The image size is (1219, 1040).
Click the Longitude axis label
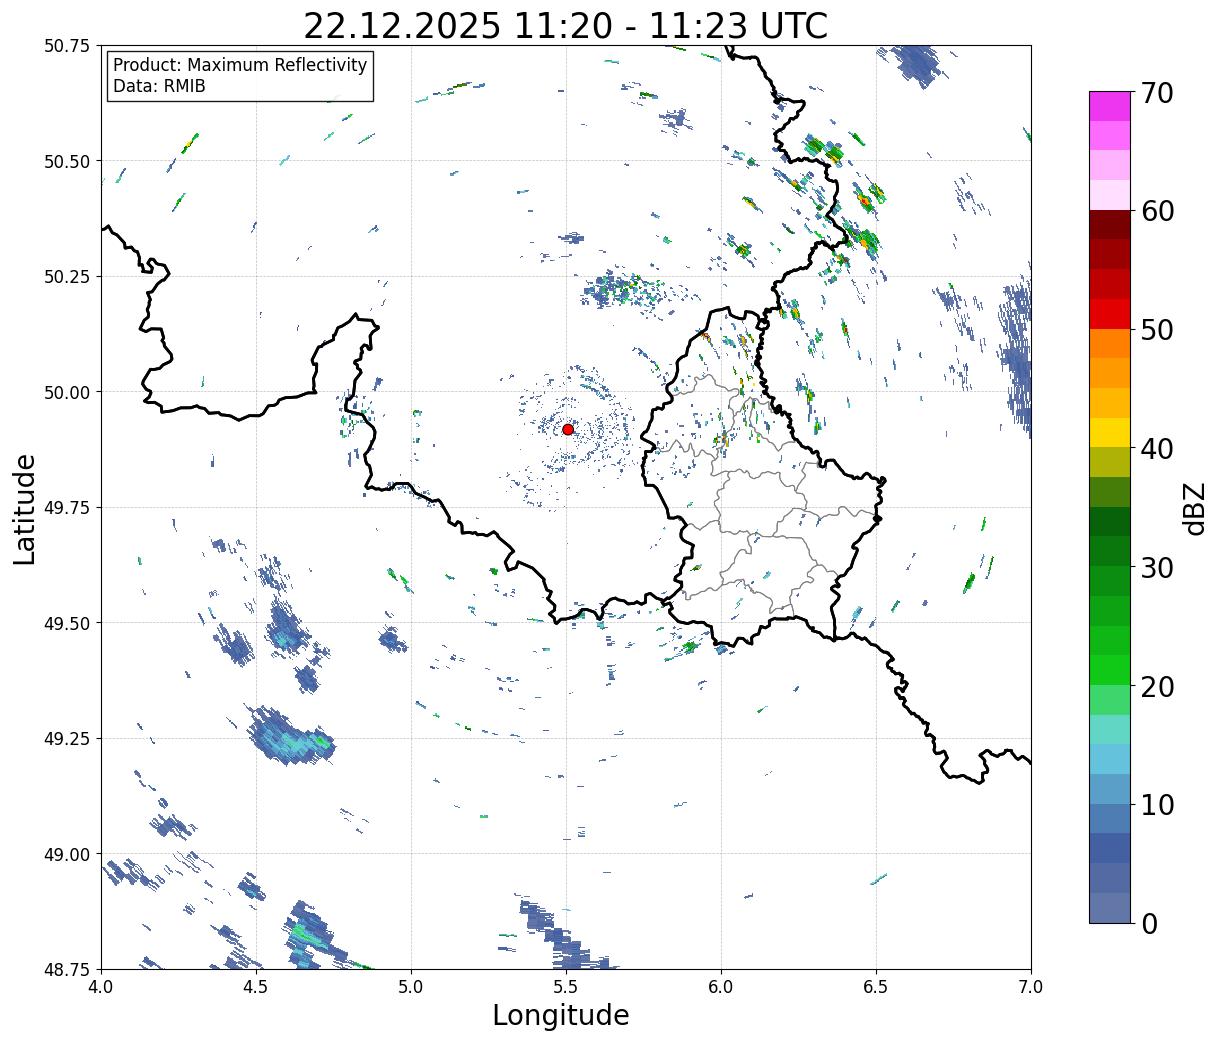tap(561, 1015)
